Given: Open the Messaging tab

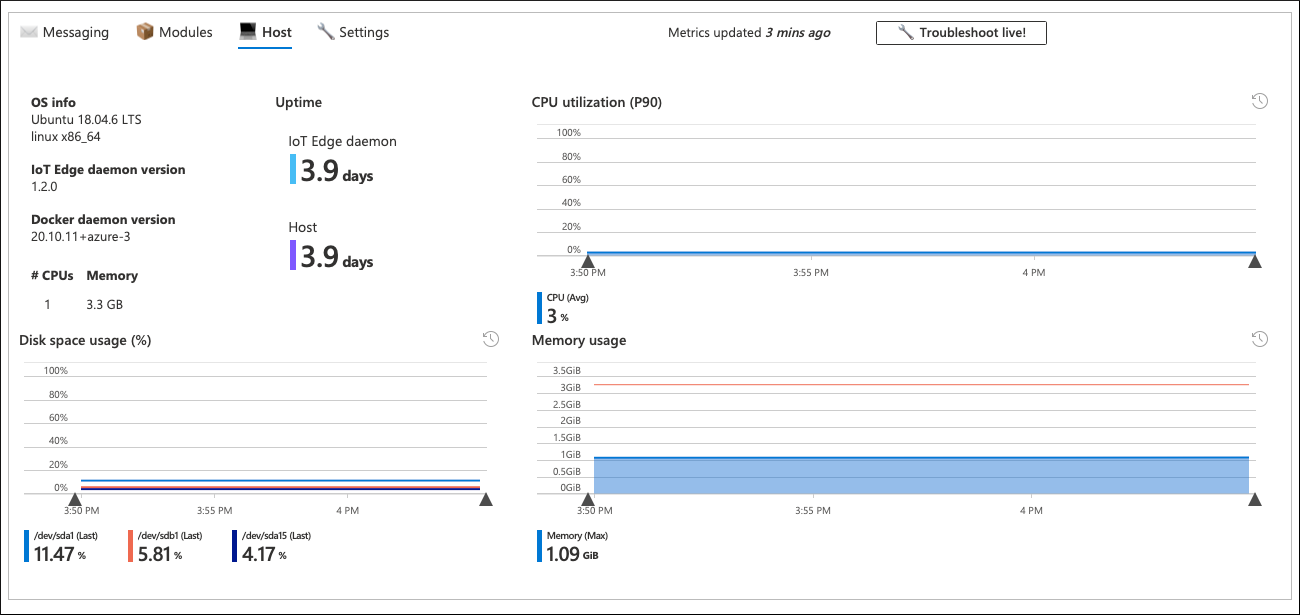Looking at the screenshot, I should tap(75, 32).
